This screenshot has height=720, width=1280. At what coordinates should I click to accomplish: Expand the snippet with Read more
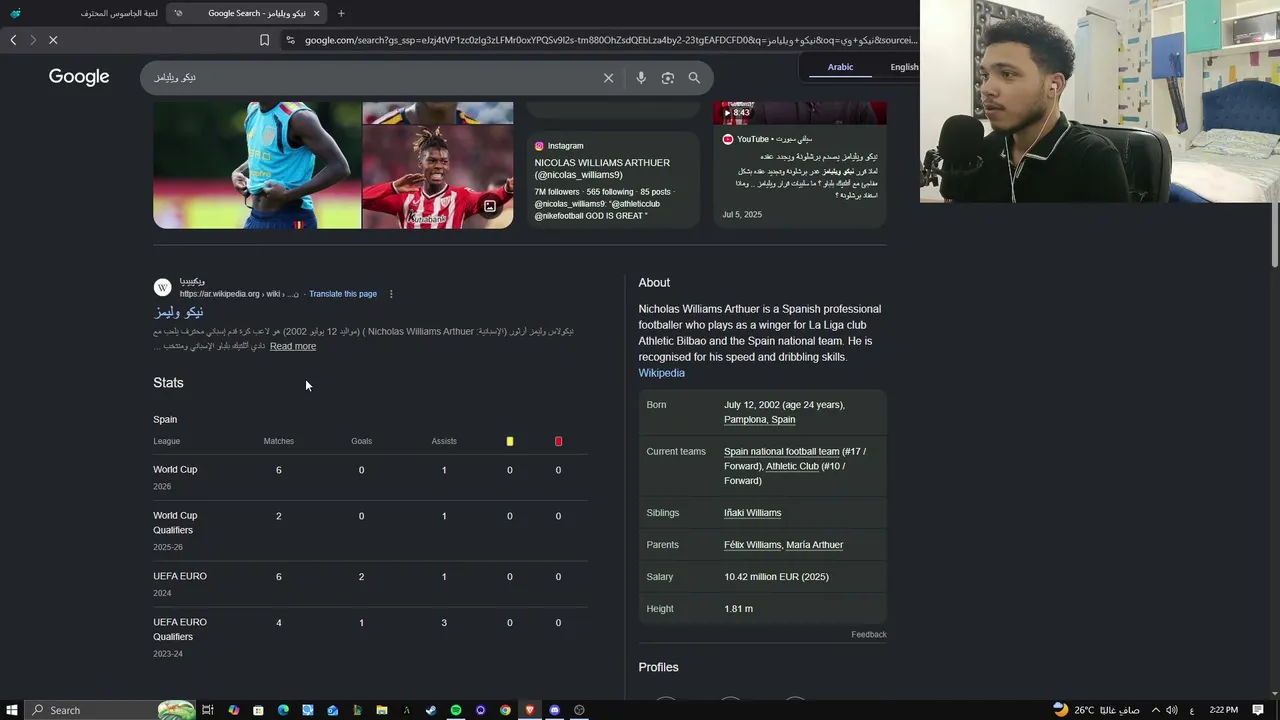(x=293, y=346)
